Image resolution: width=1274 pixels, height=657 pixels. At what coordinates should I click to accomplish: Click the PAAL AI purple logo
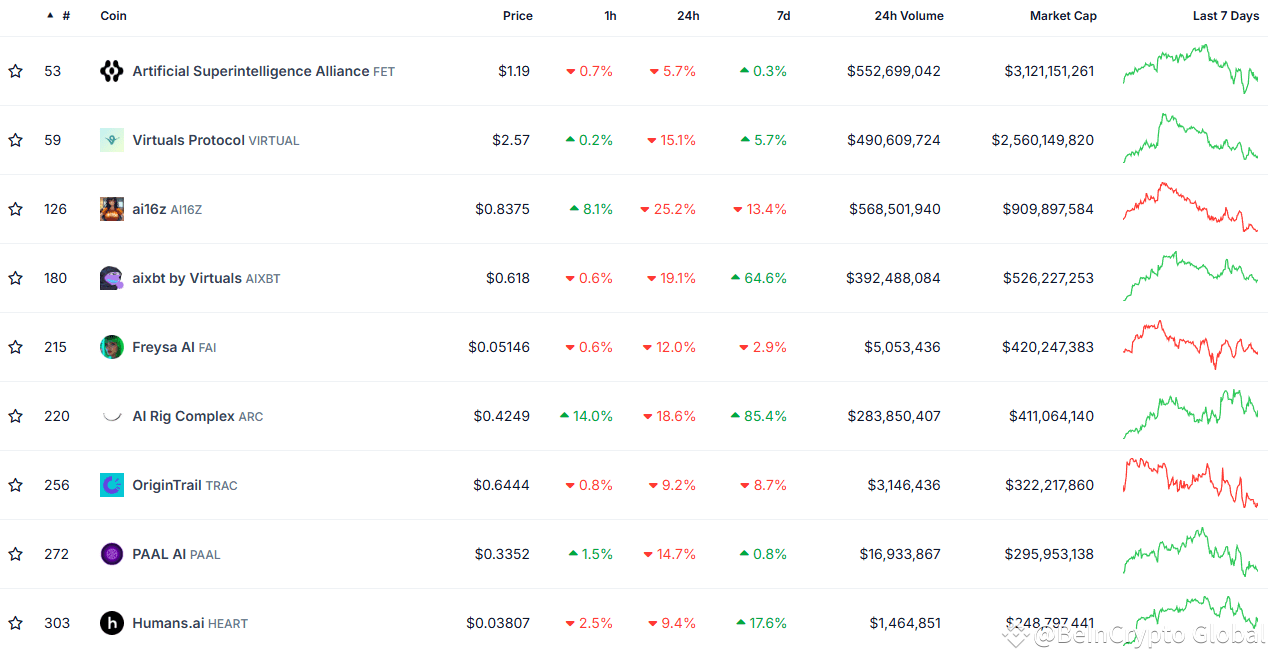pyautogui.click(x=112, y=554)
